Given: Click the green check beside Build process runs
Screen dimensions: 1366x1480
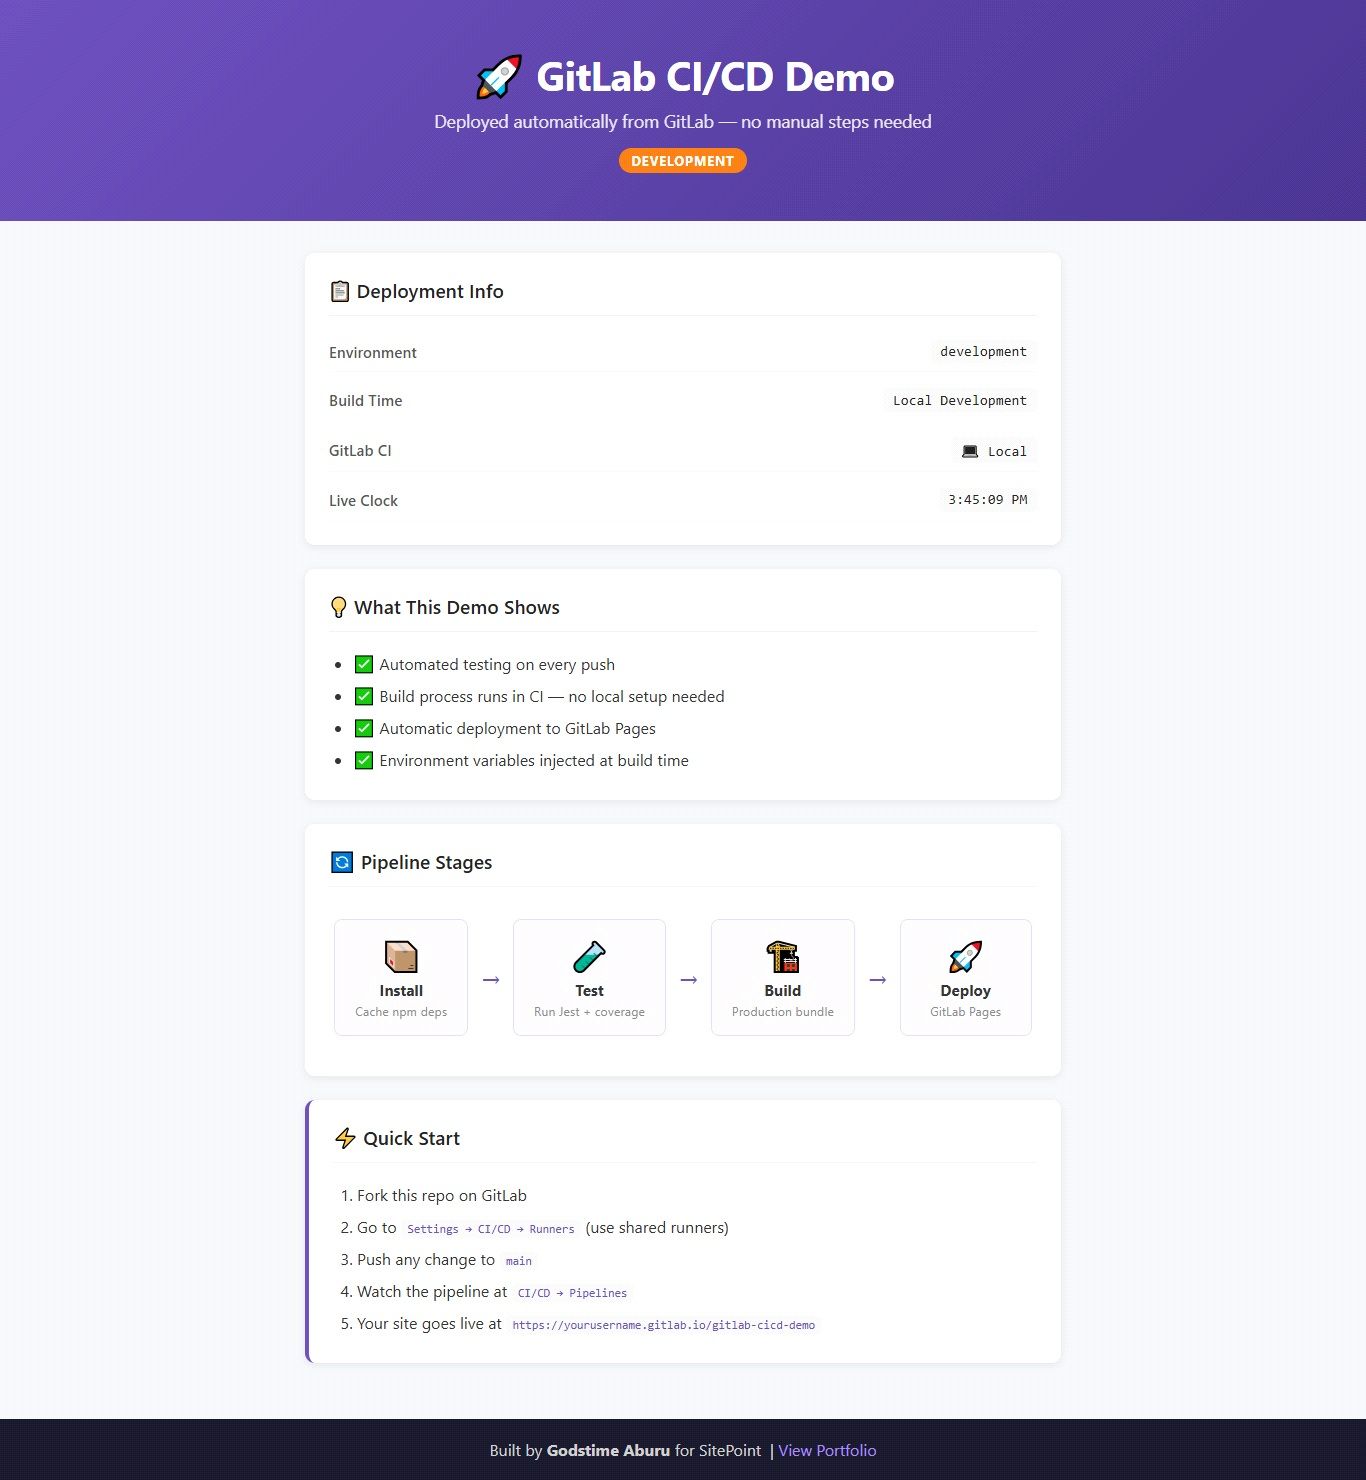Looking at the screenshot, I should (364, 696).
